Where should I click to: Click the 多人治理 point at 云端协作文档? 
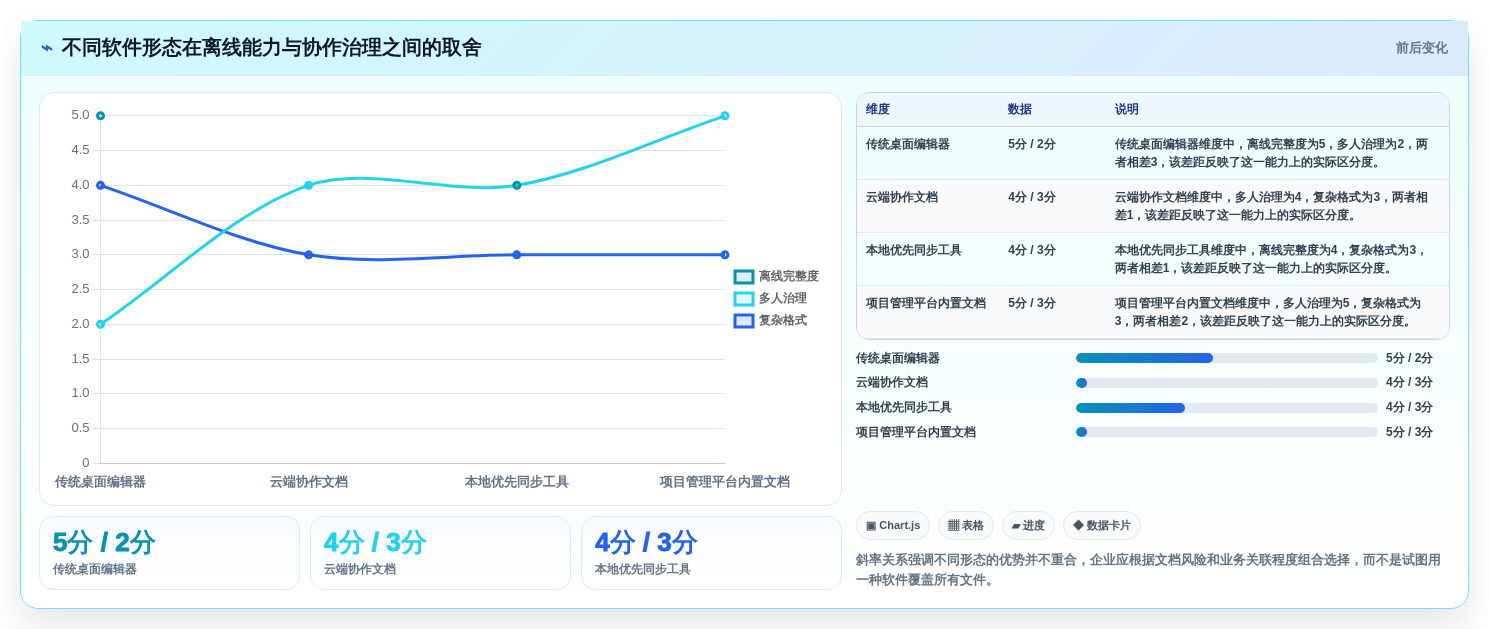(x=308, y=185)
